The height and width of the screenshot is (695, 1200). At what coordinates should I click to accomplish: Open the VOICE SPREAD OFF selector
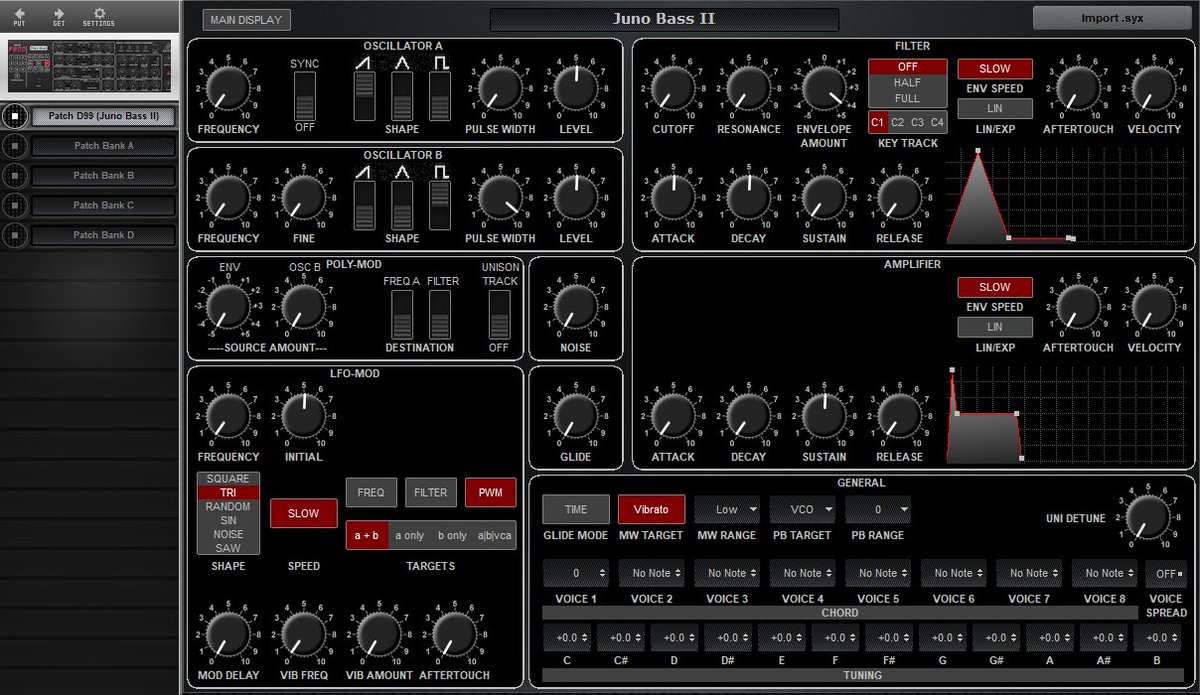coord(1165,573)
